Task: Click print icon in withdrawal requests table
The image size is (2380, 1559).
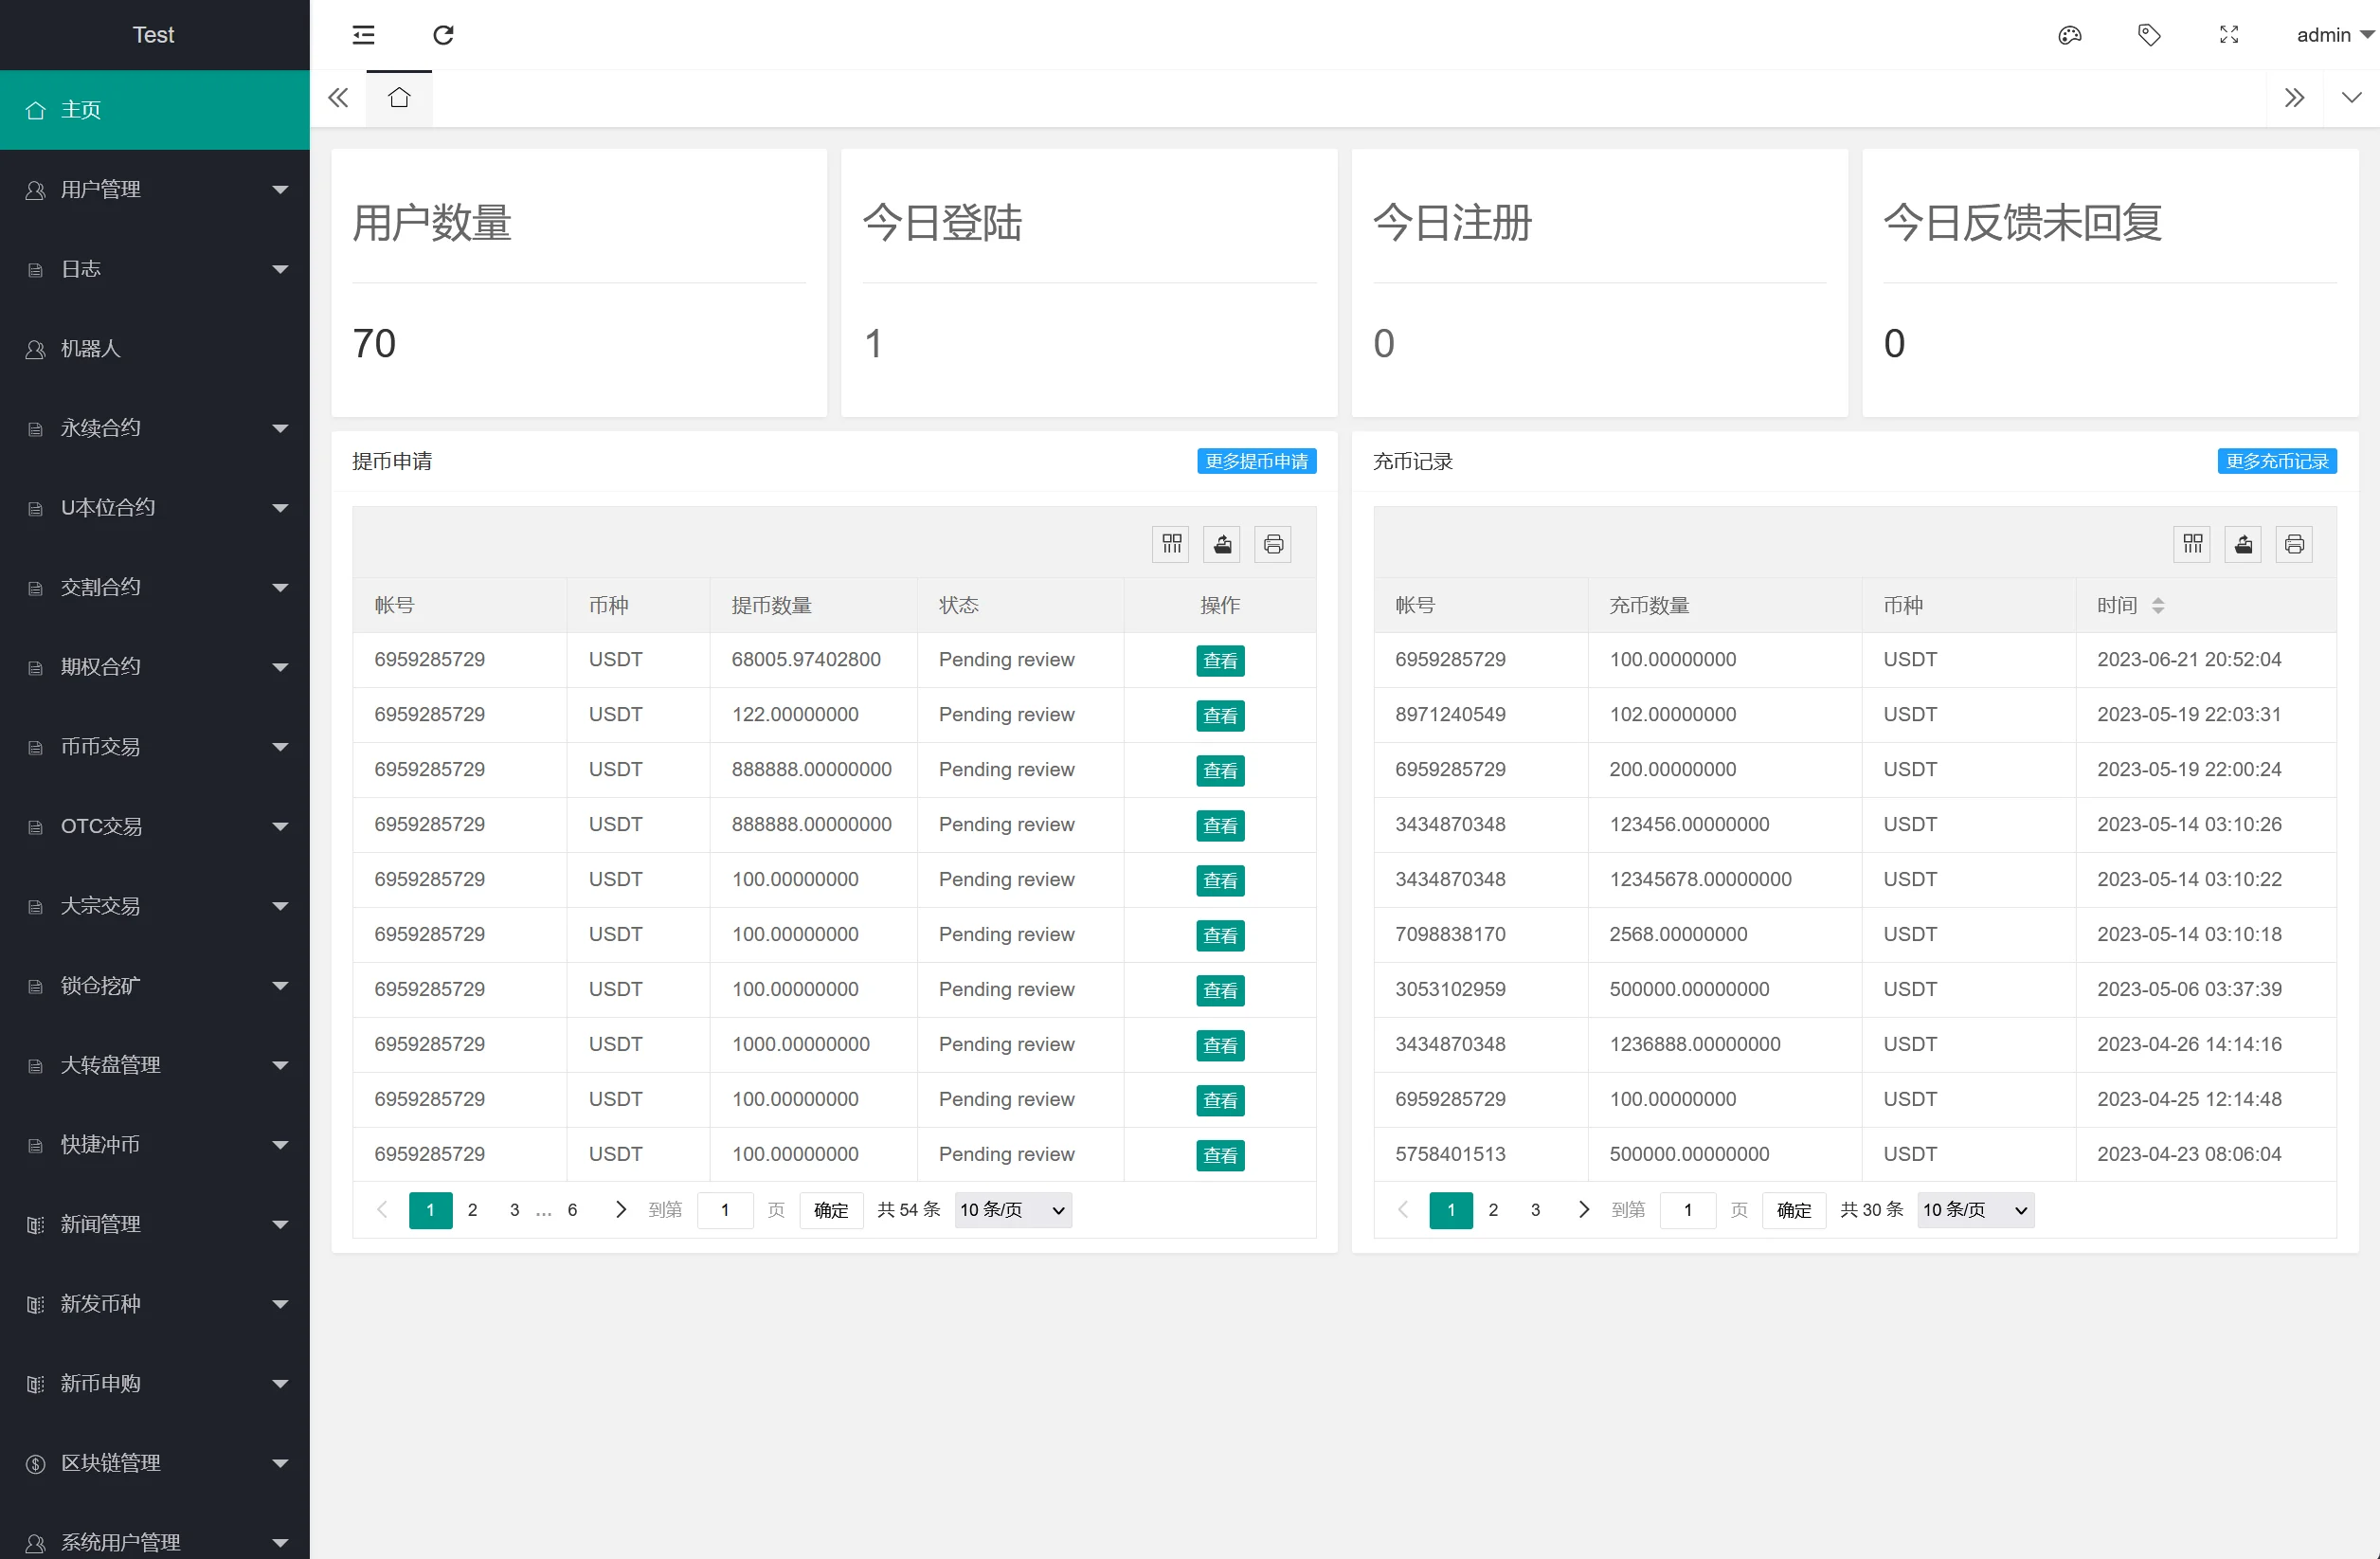Action: pyautogui.click(x=1273, y=544)
